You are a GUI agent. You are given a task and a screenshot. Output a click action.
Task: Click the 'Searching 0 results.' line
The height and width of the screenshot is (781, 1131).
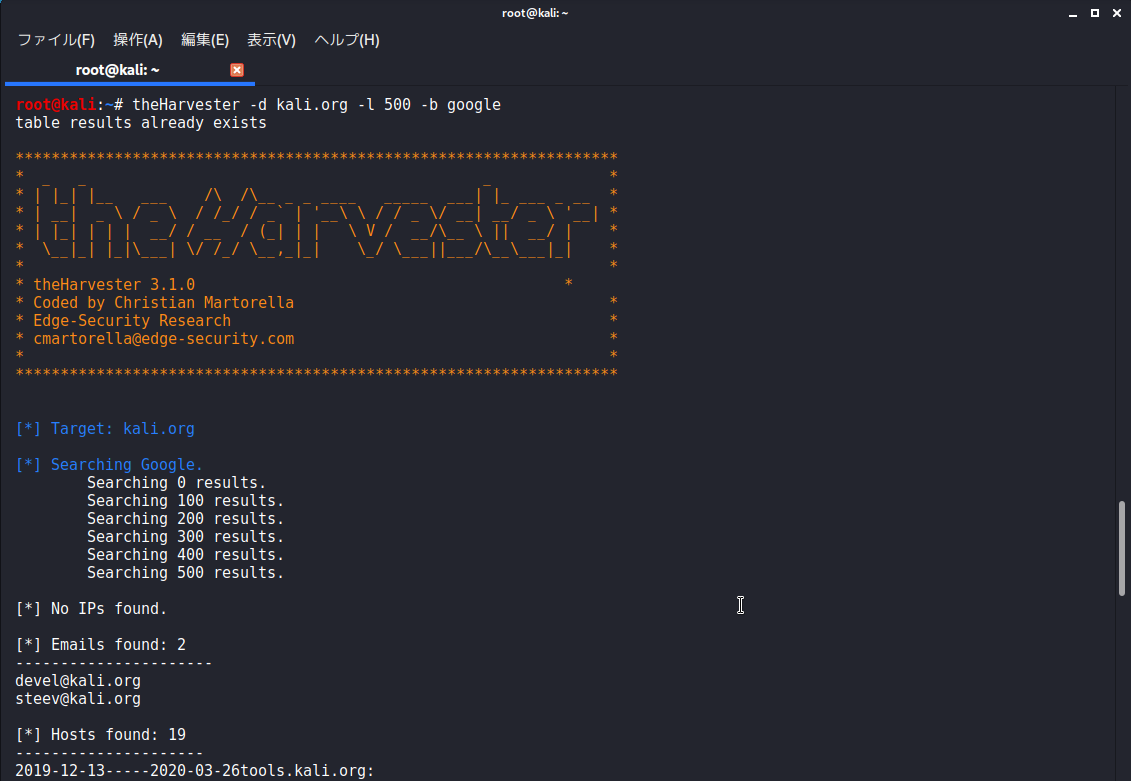(x=177, y=482)
